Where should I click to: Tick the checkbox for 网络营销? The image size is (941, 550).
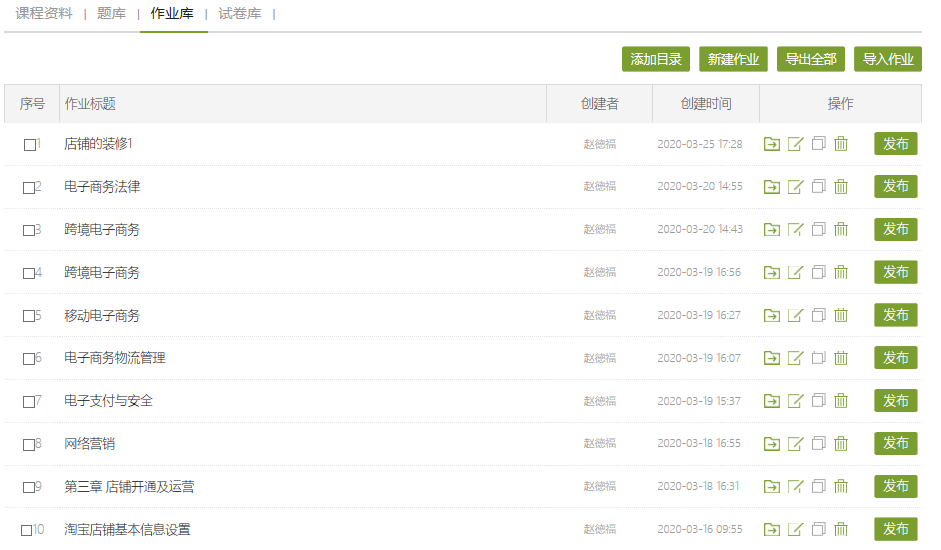[30, 444]
